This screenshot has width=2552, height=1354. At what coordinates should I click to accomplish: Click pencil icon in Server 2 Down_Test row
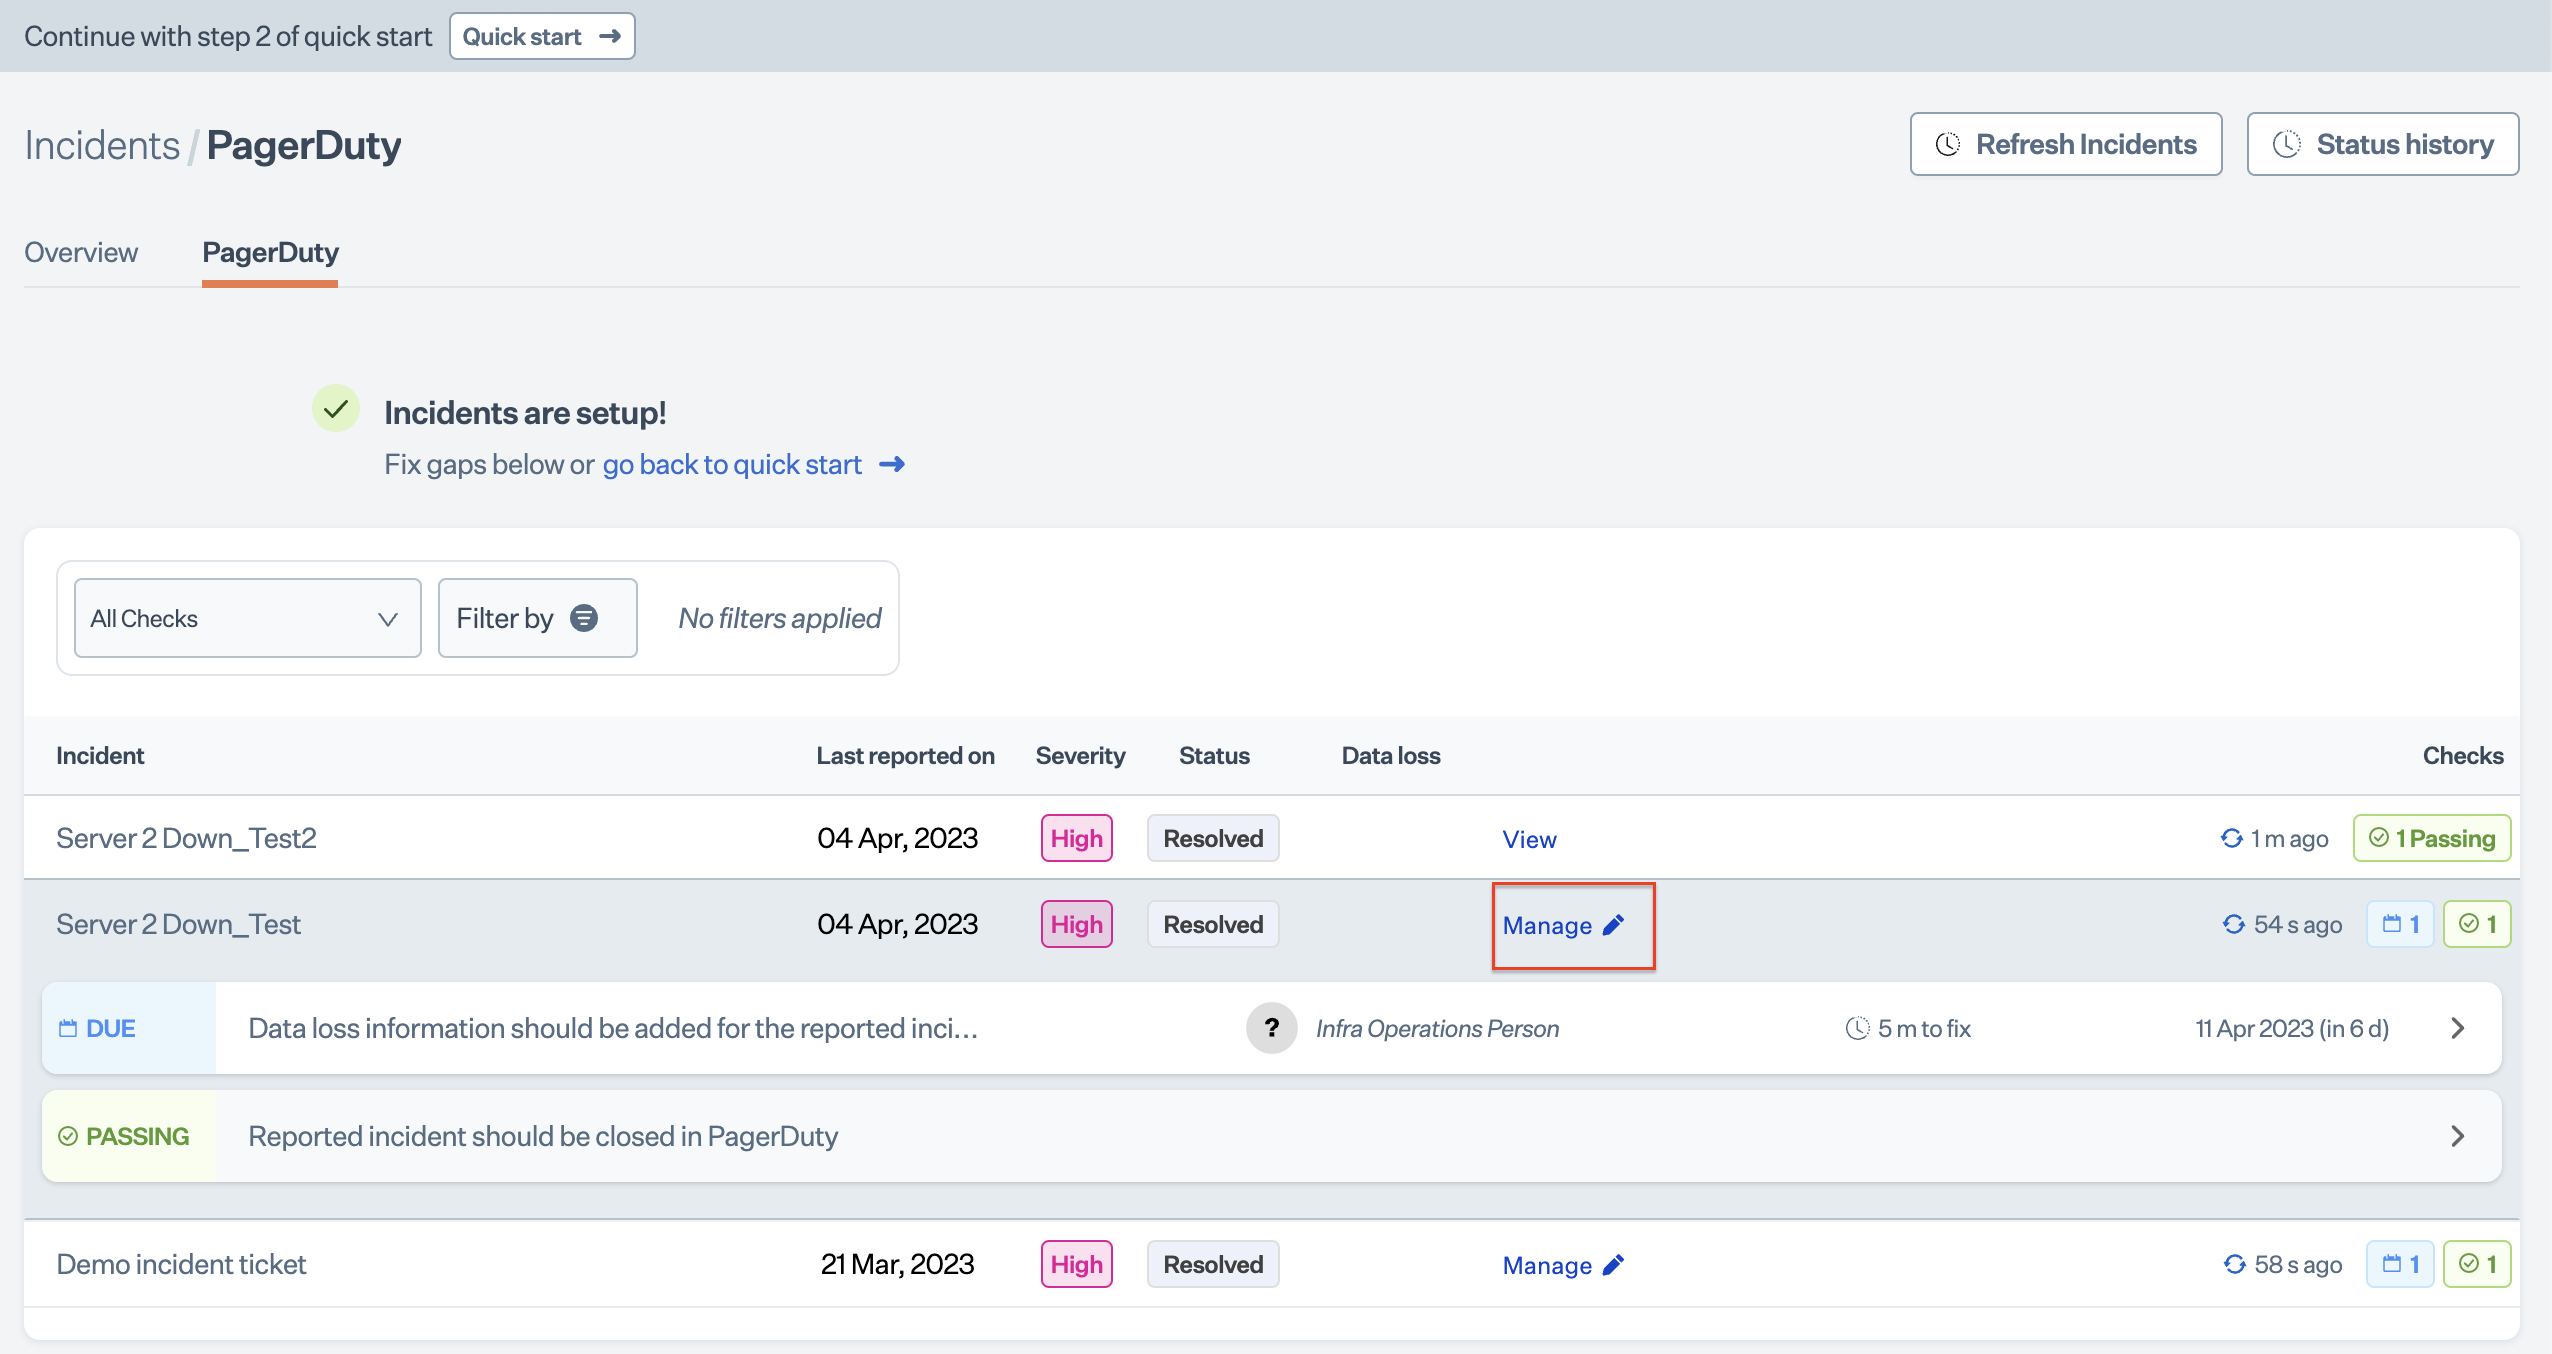pos(1613,925)
